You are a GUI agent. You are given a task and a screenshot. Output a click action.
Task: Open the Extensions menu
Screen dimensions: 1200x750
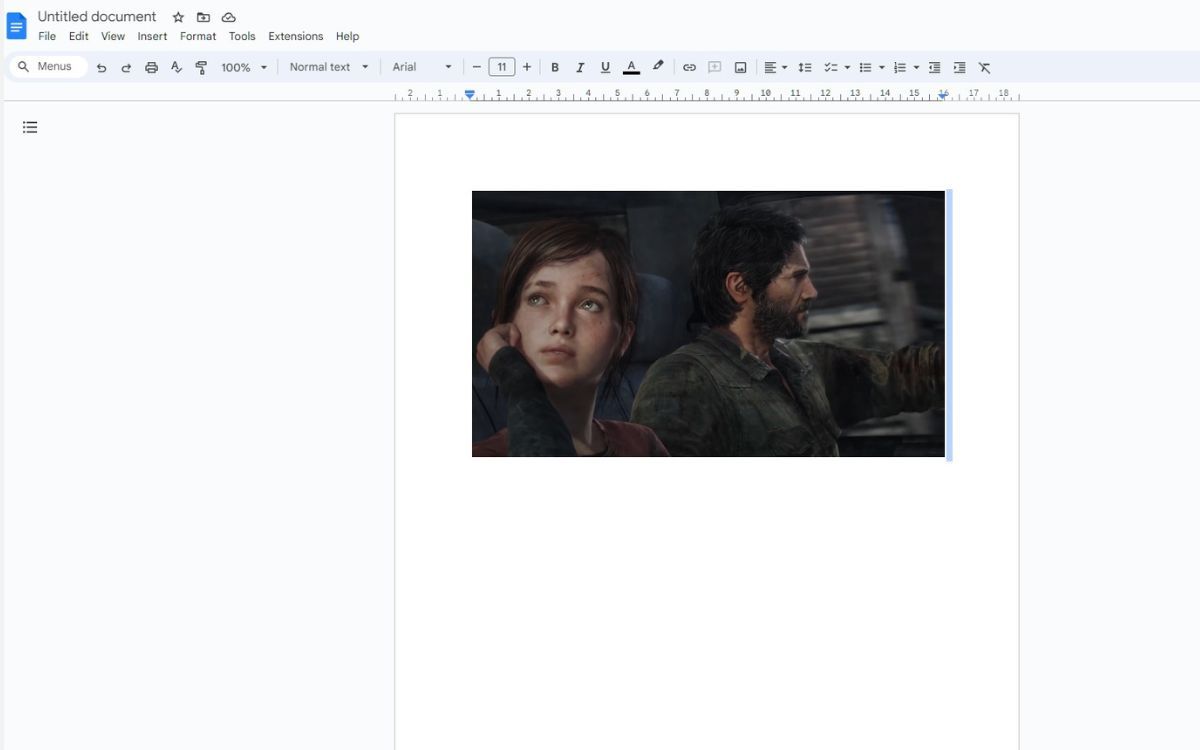coord(295,36)
